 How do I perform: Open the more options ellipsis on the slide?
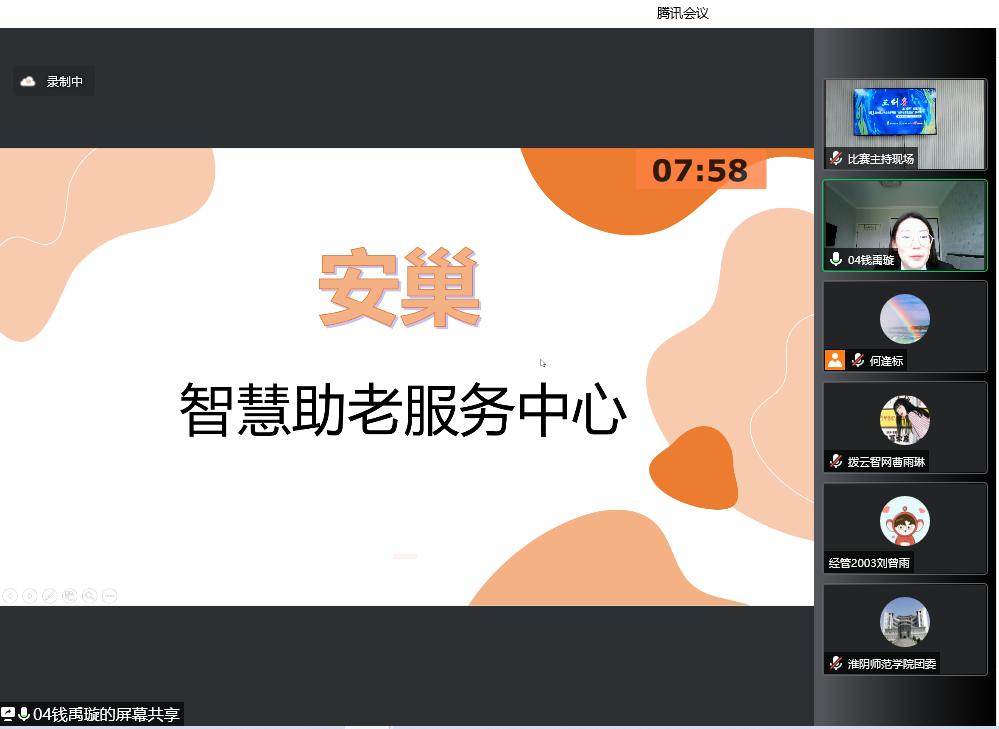click(x=110, y=596)
